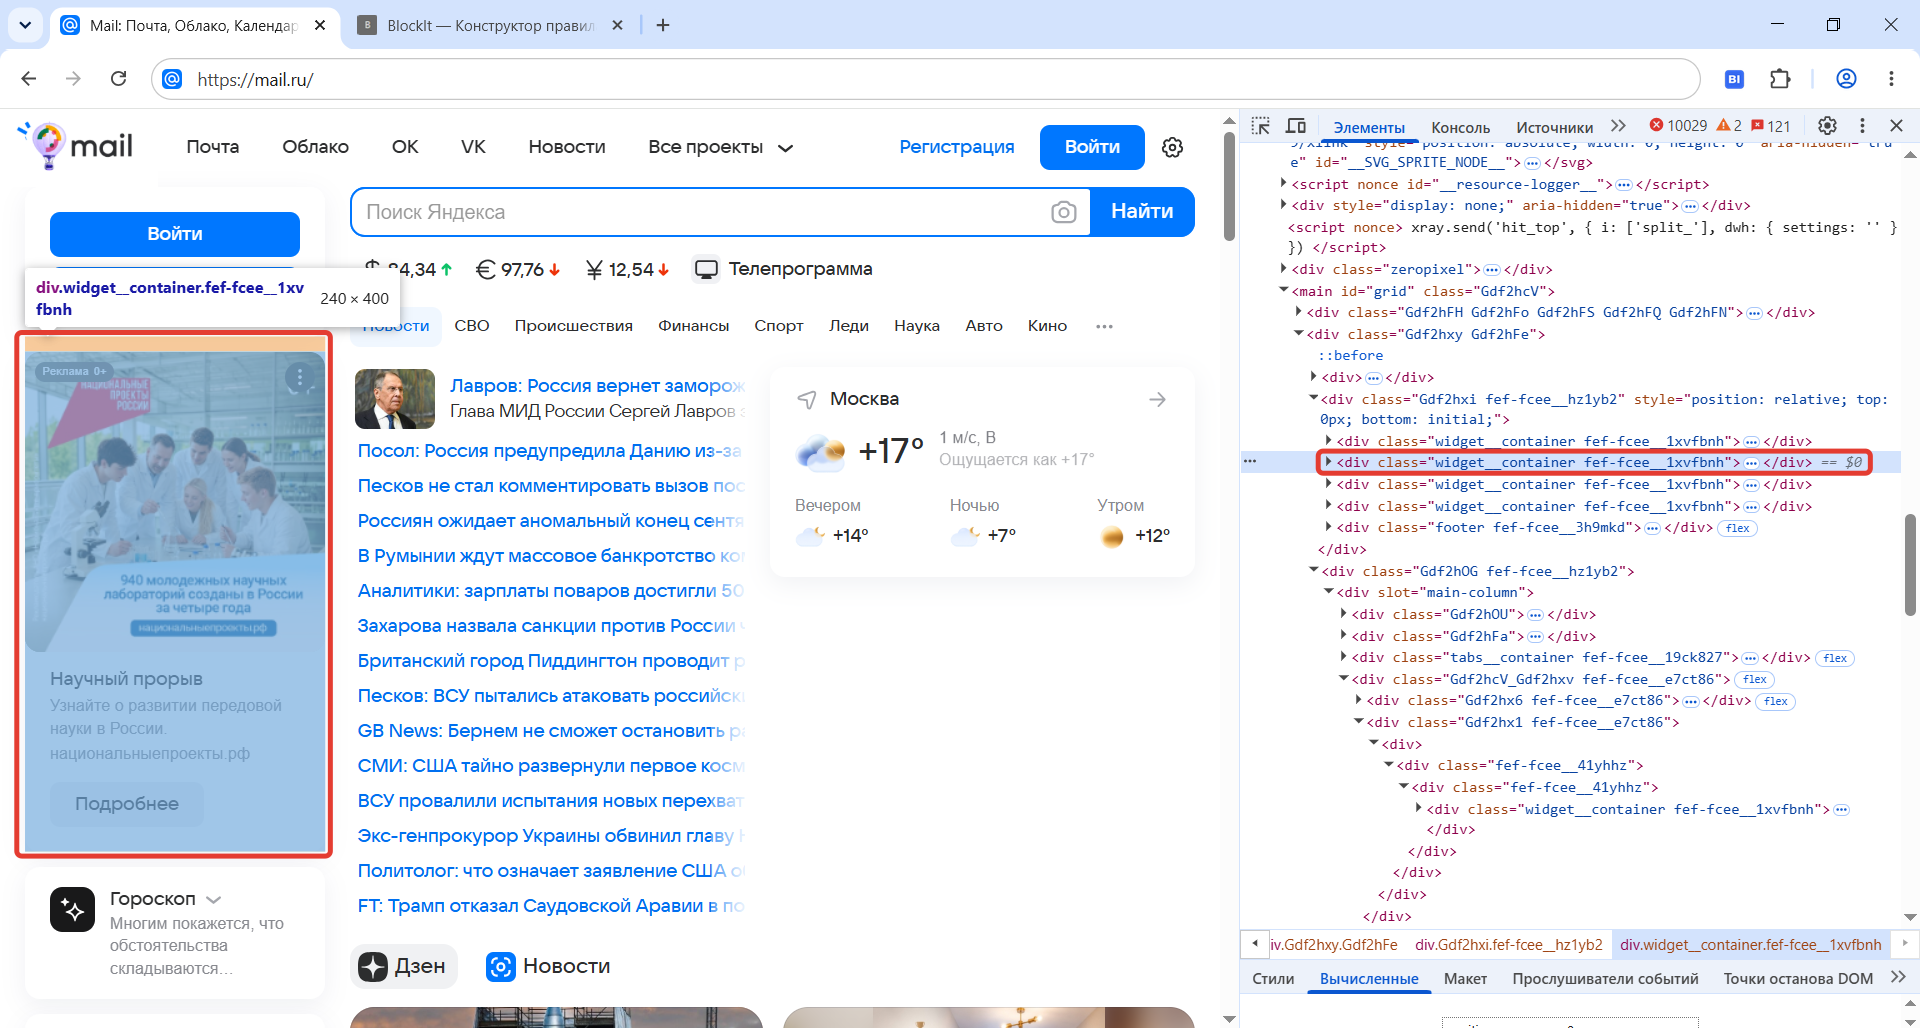Open a new browser tab
1920x1028 pixels.
663,25
